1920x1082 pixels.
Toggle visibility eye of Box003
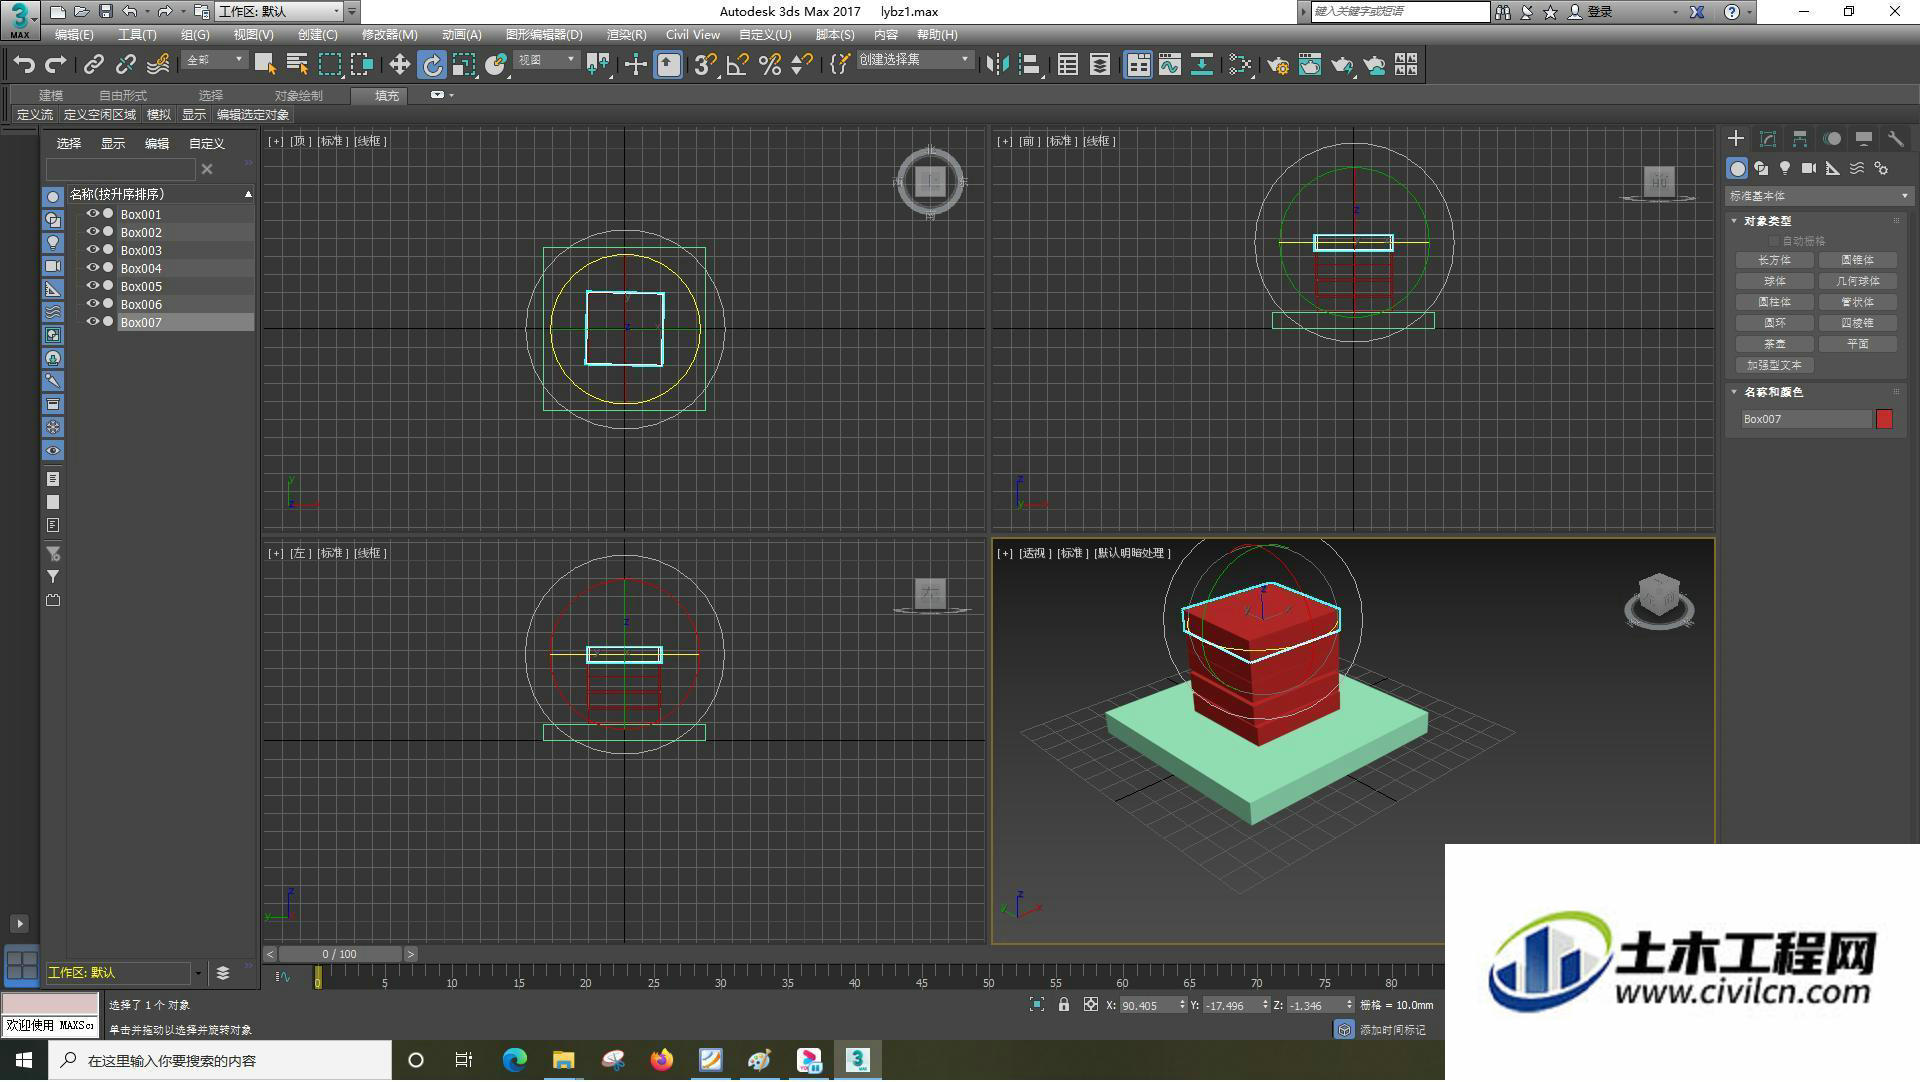click(92, 250)
